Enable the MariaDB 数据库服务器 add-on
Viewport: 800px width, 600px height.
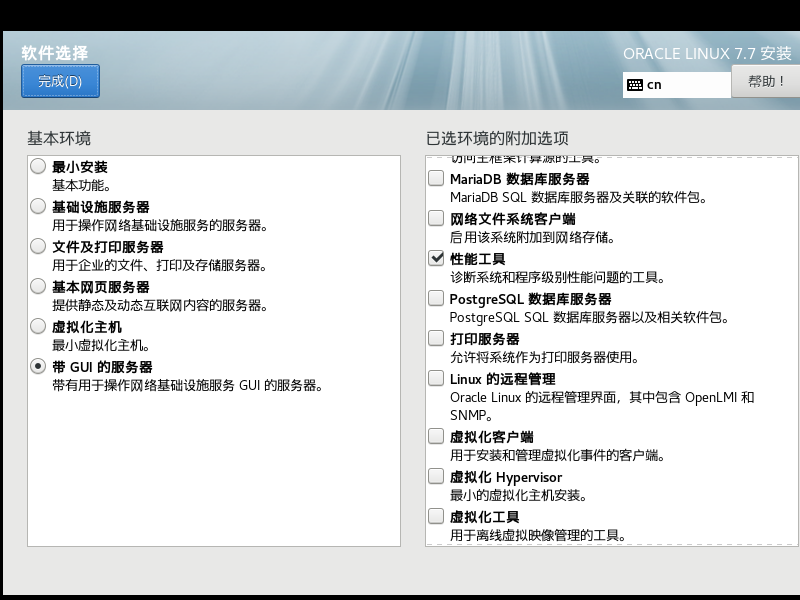point(436,178)
